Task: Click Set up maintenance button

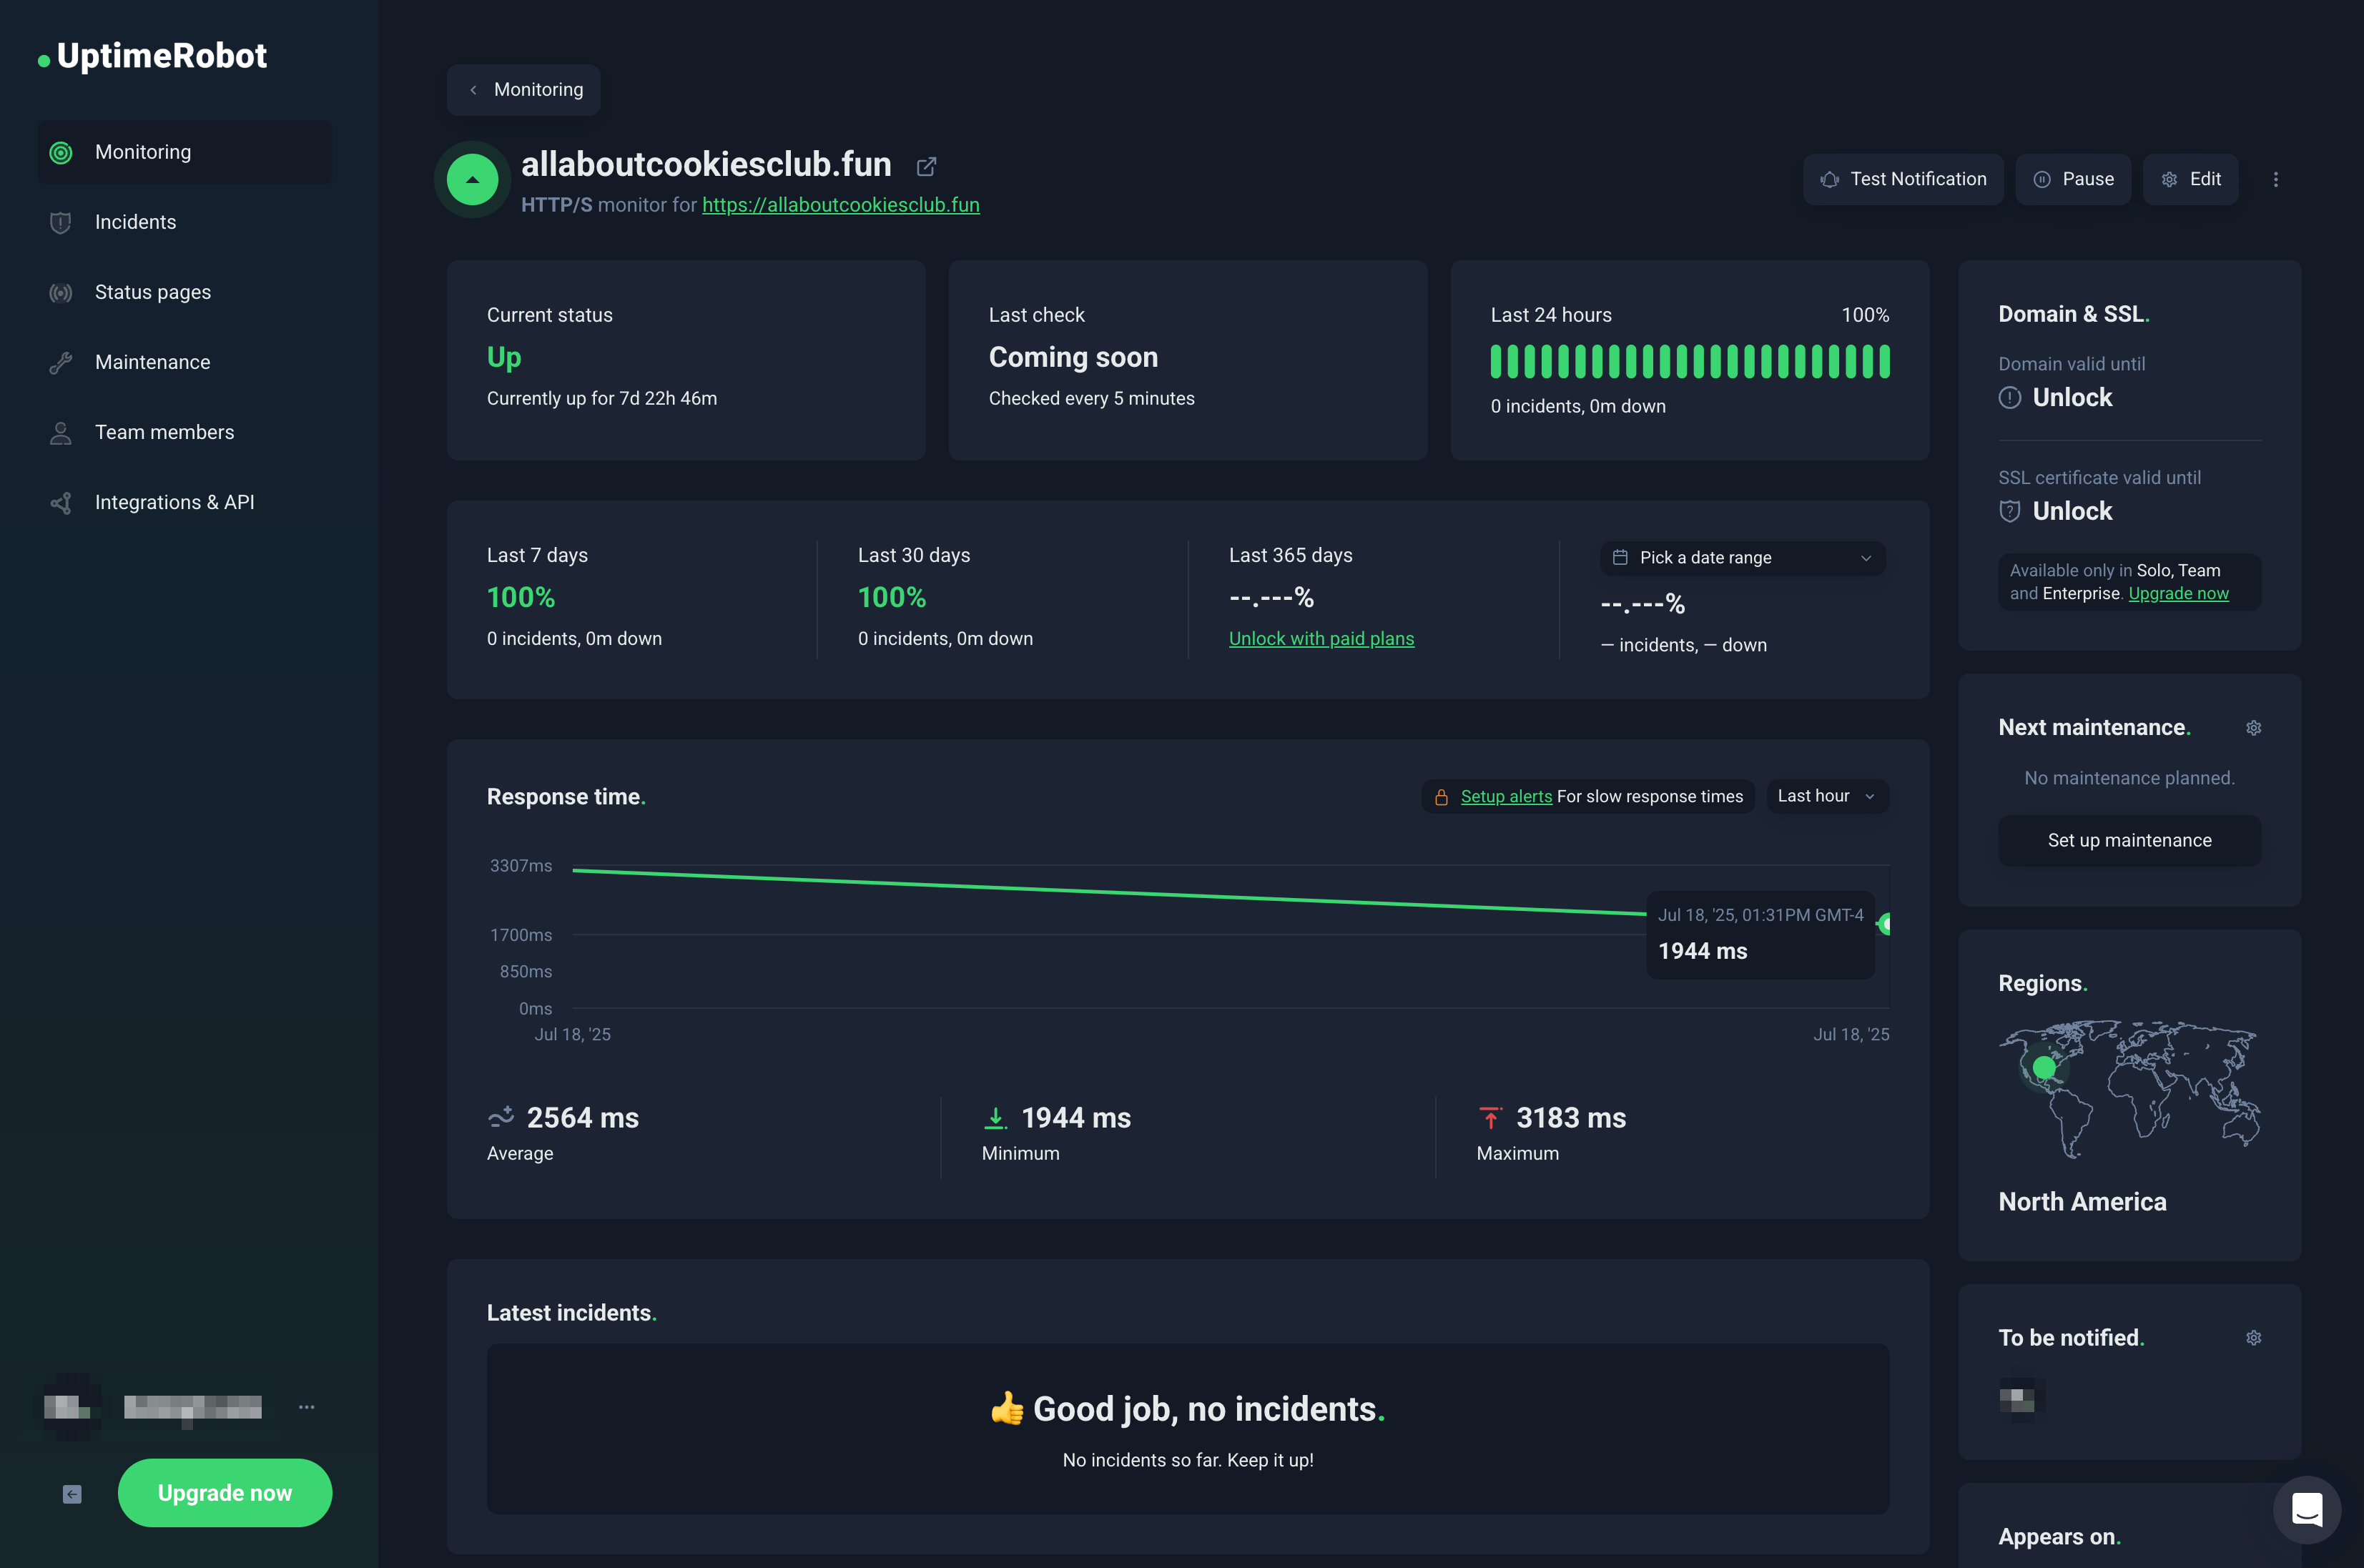Action: point(2129,840)
